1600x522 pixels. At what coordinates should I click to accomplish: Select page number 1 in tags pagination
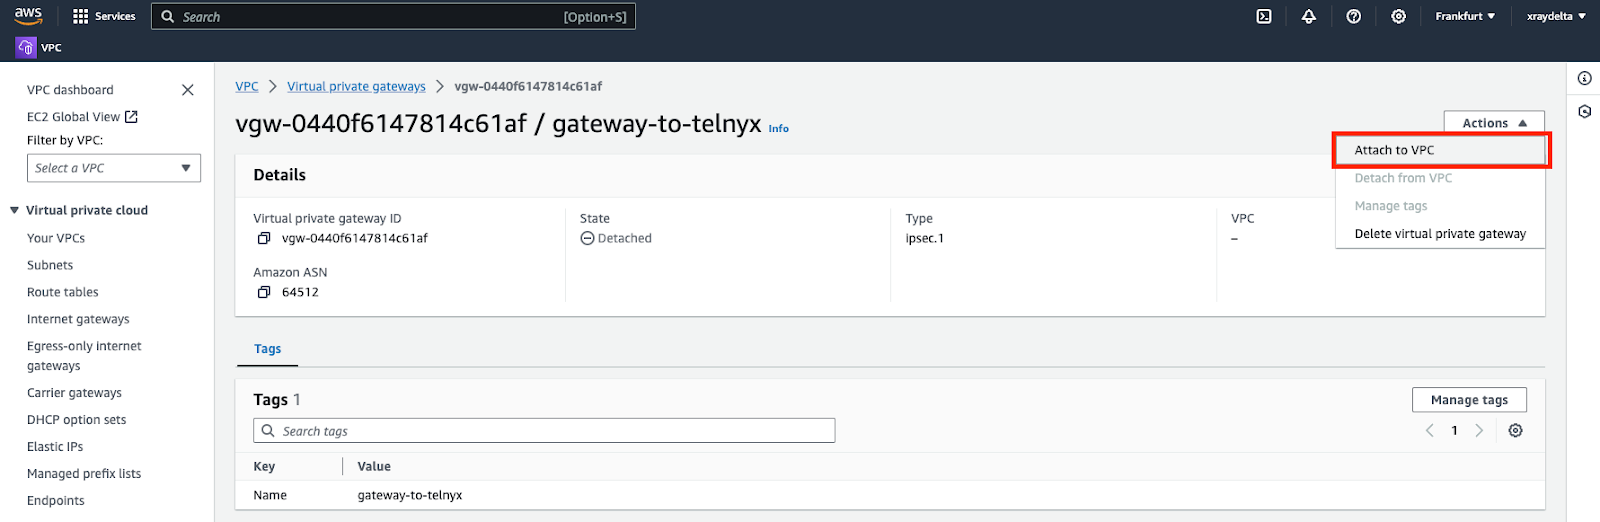(x=1454, y=430)
